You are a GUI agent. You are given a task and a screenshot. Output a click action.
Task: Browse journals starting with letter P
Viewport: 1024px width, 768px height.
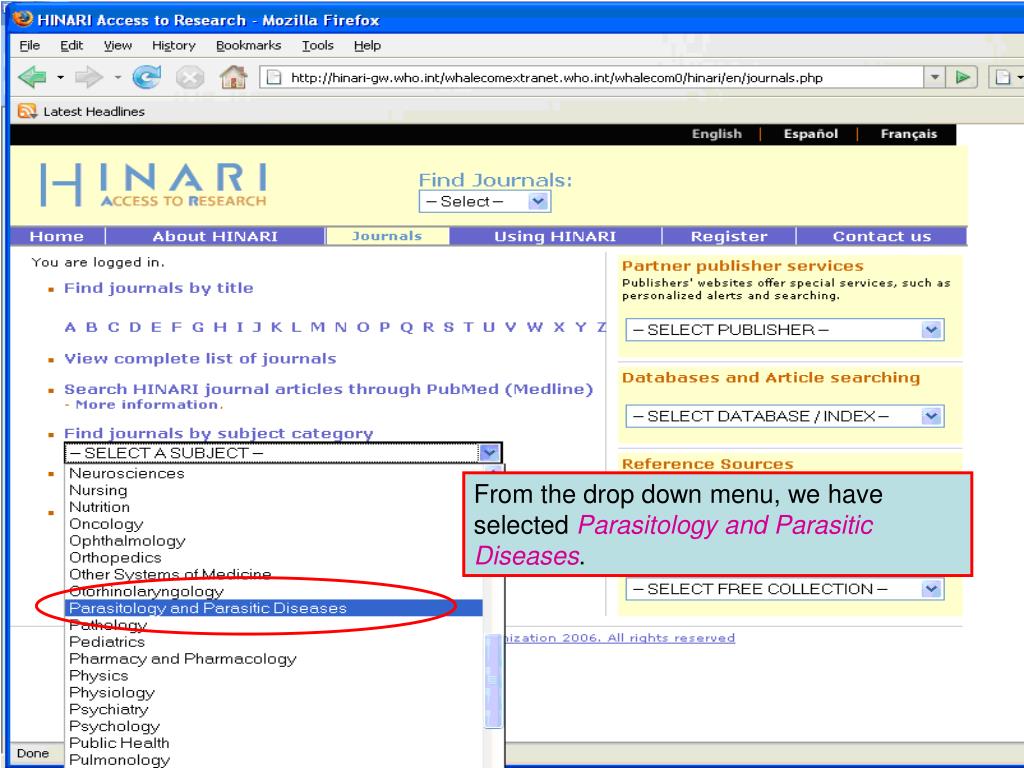click(385, 327)
